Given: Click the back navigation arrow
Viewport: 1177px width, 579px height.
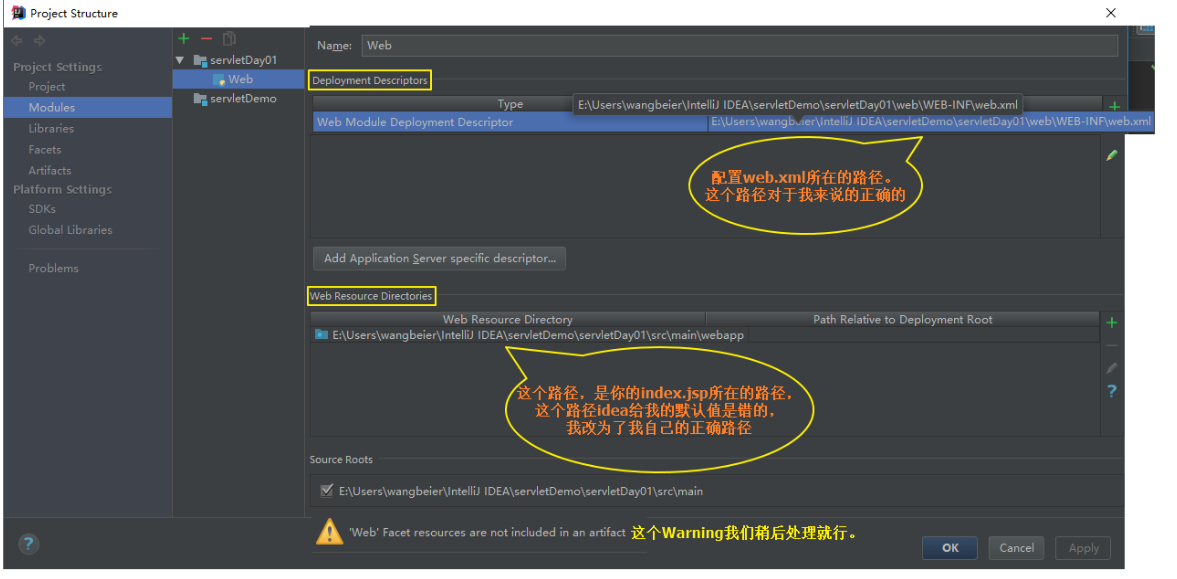Looking at the screenshot, I should (16, 40).
